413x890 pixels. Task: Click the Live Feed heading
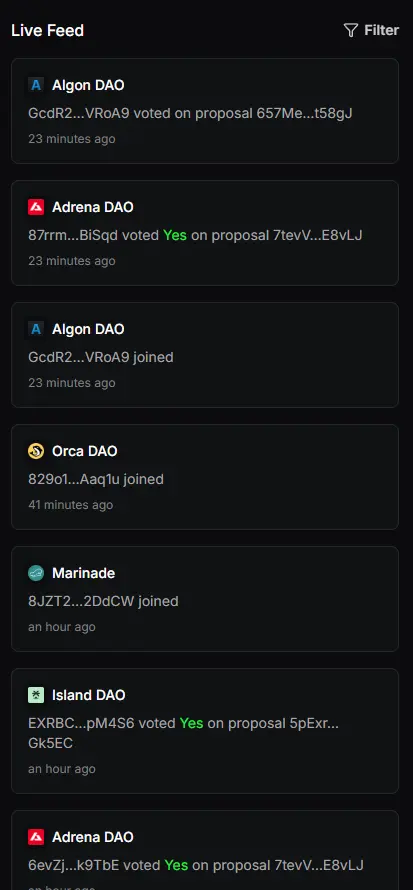pos(48,30)
